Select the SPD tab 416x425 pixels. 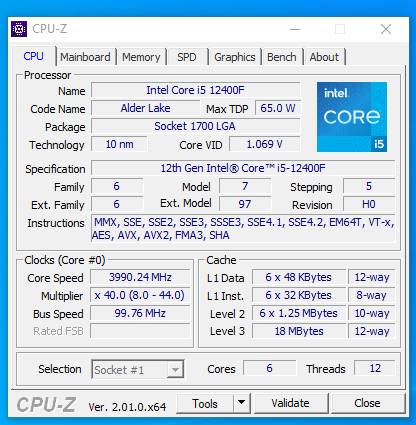[x=187, y=57]
